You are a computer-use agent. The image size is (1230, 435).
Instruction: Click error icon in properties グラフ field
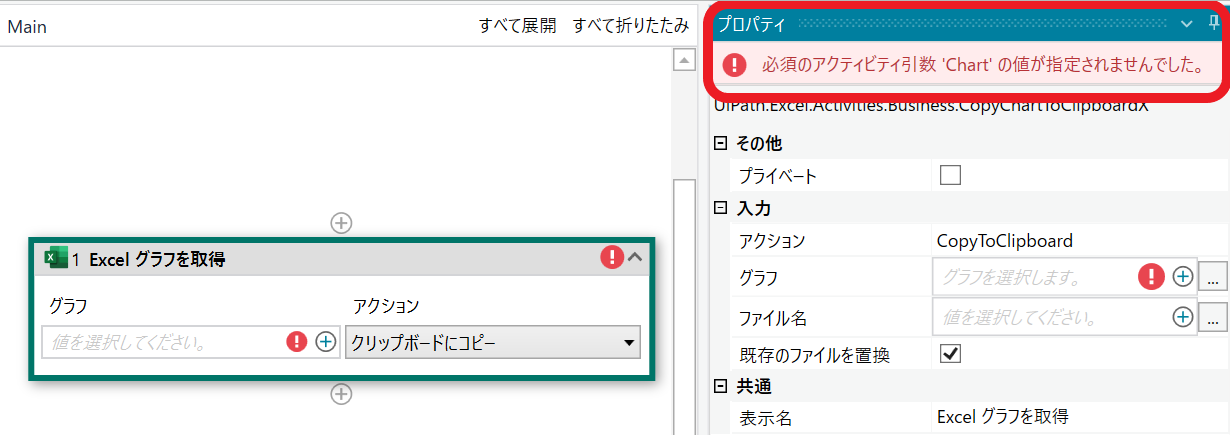[1153, 276]
